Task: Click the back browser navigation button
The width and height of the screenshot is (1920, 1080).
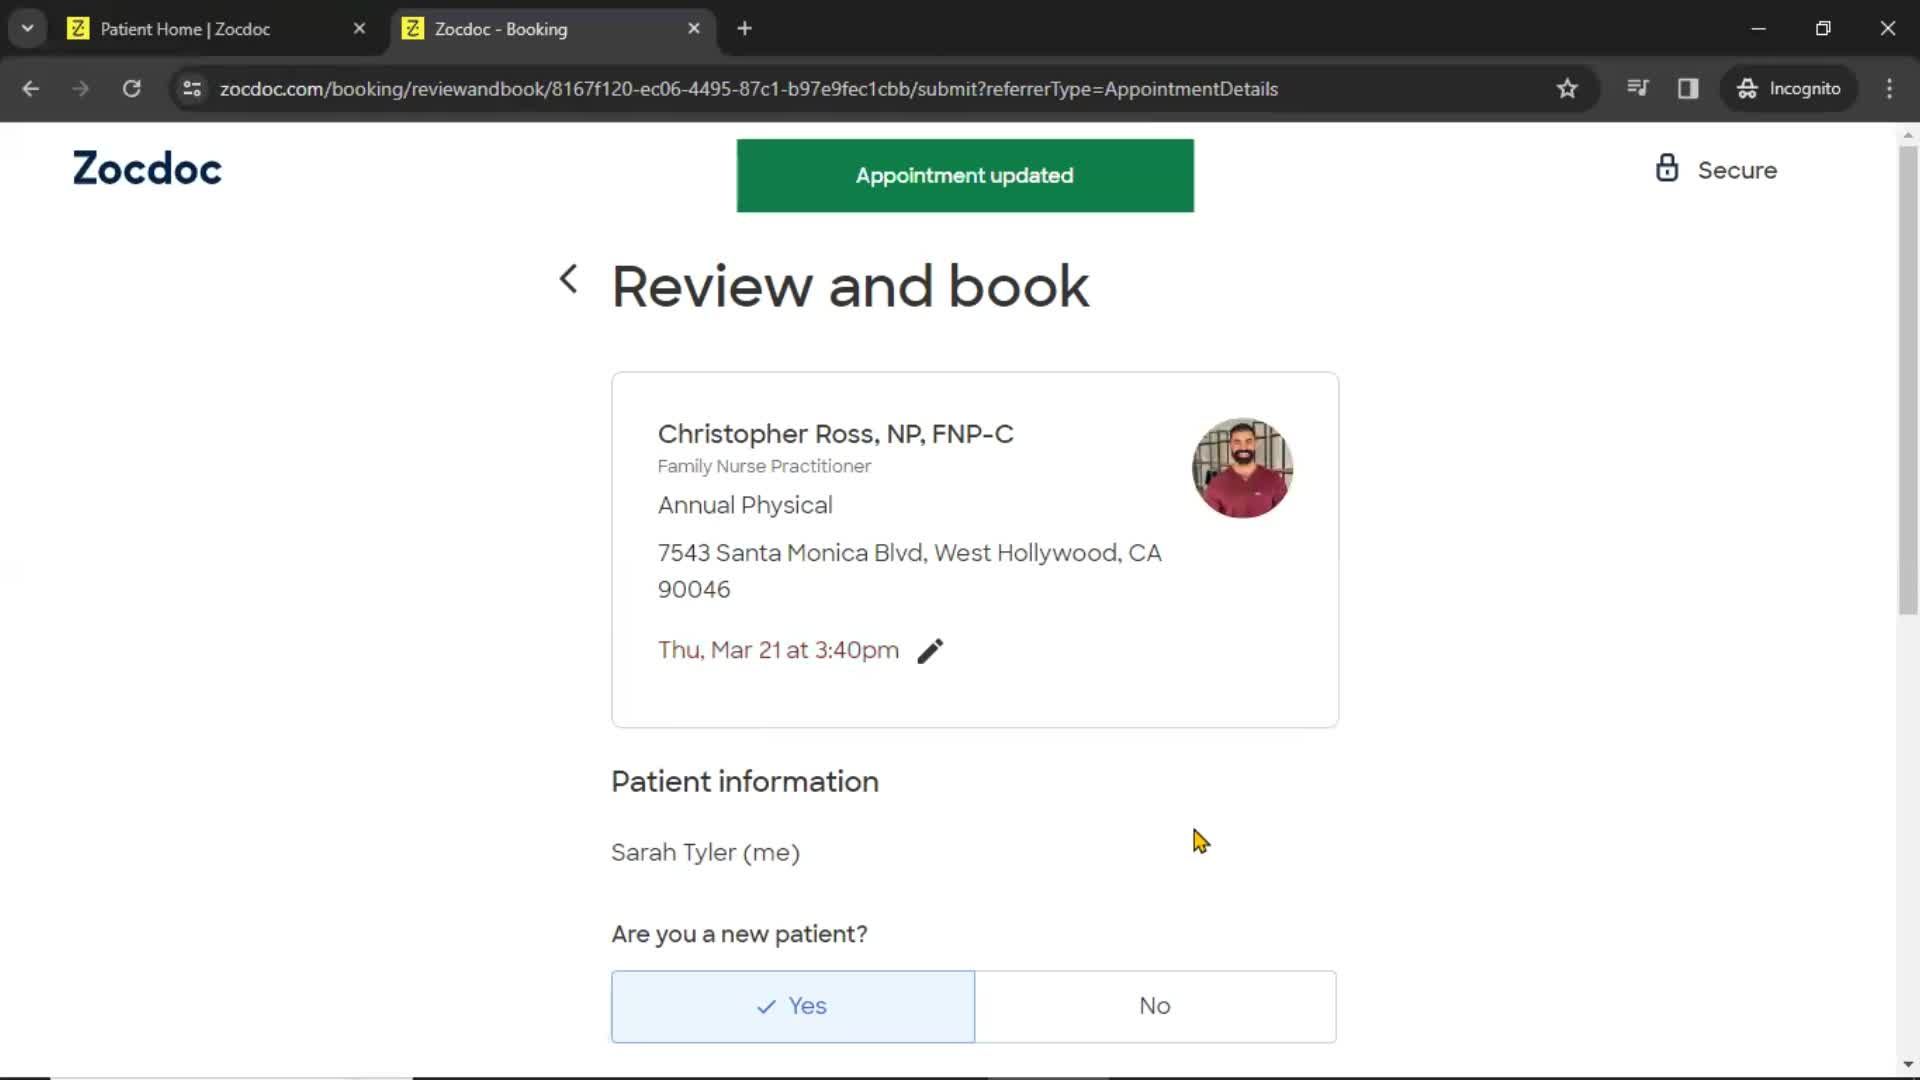Action: click(30, 88)
